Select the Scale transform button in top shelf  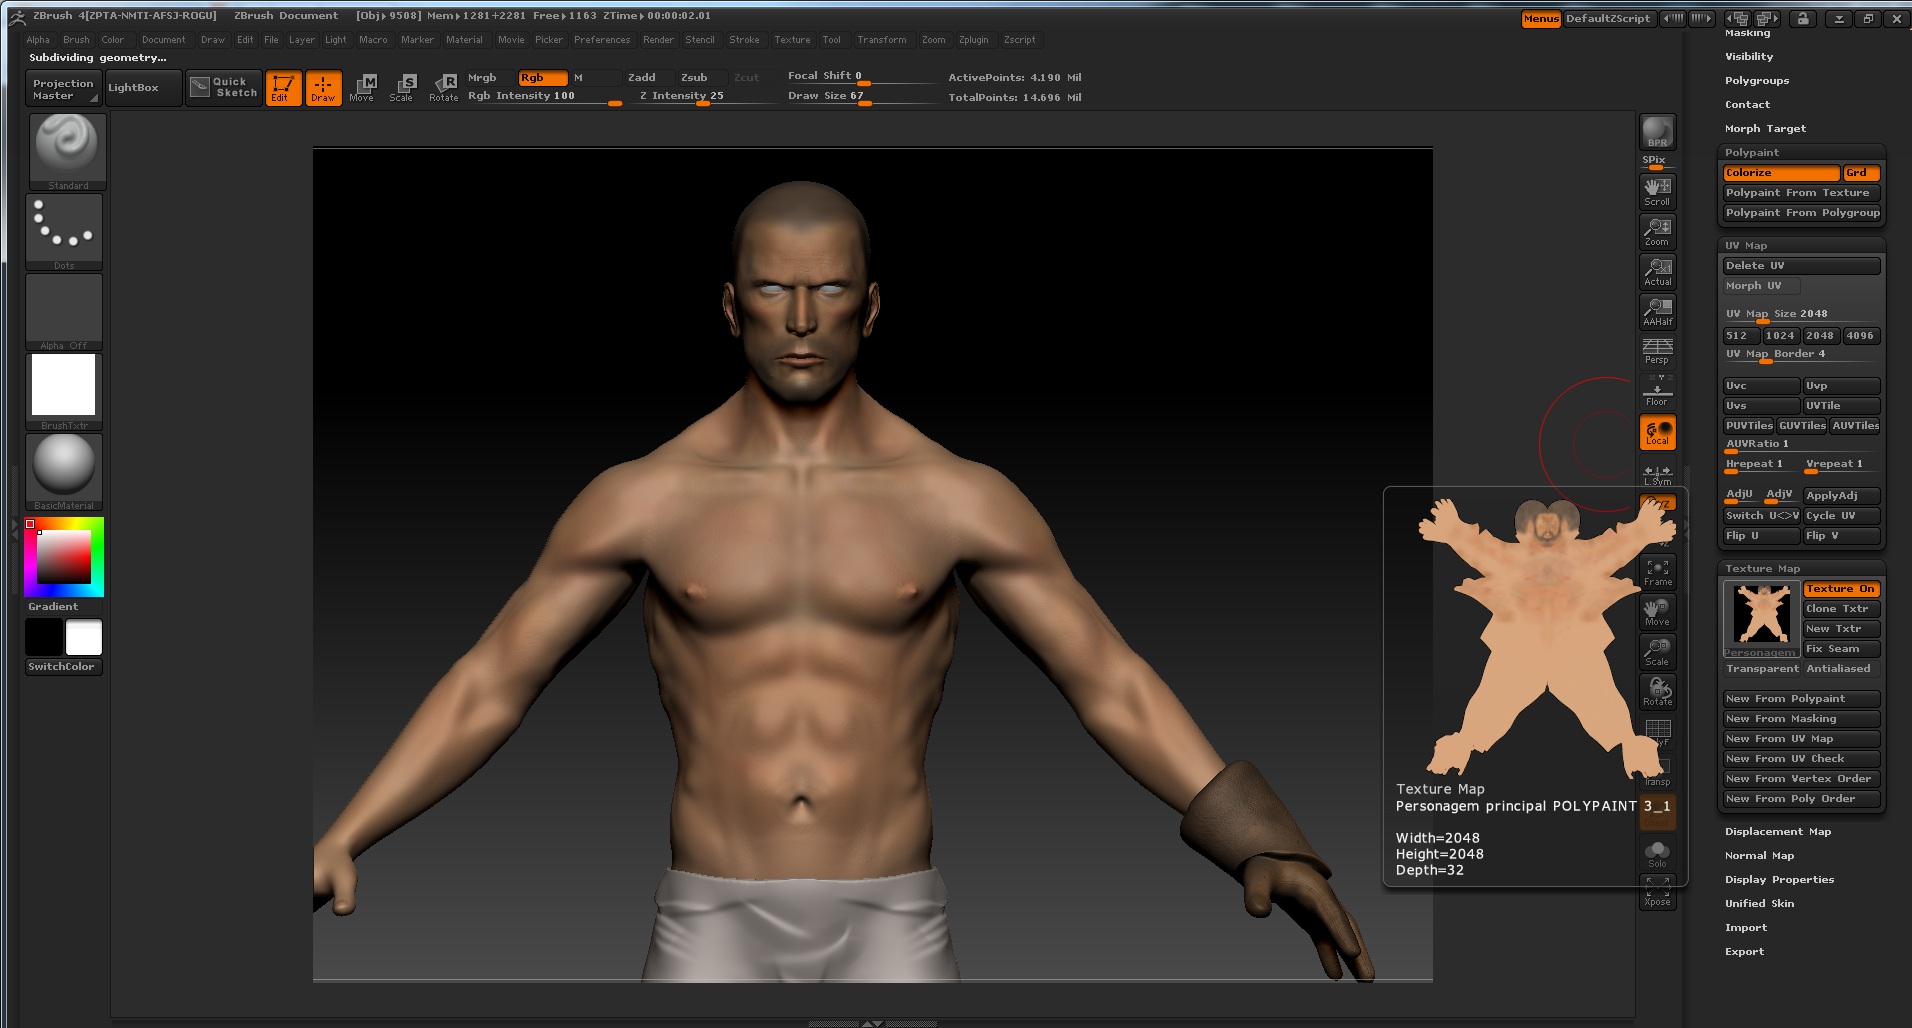pos(402,88)
